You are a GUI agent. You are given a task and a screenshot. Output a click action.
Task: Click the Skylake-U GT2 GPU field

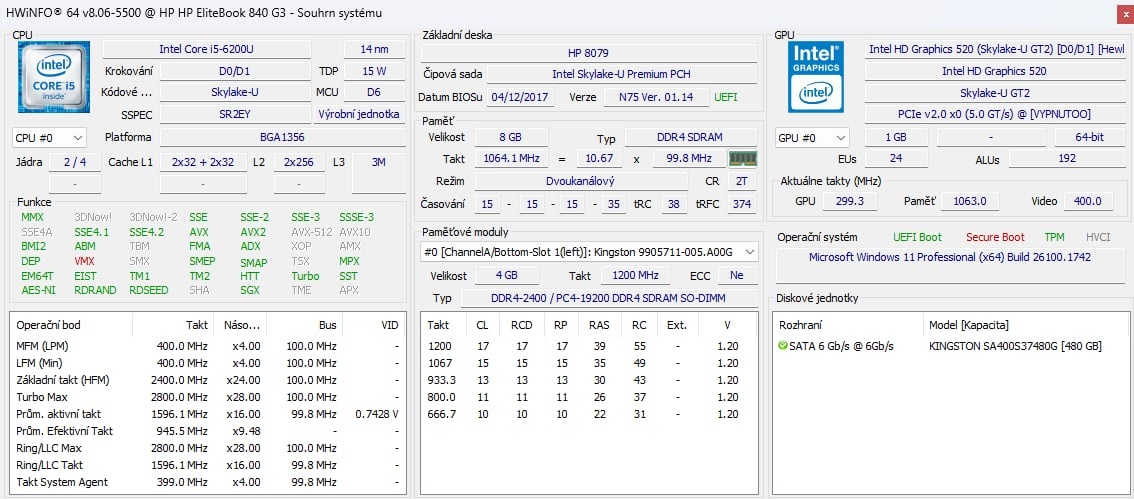[994, 93]
